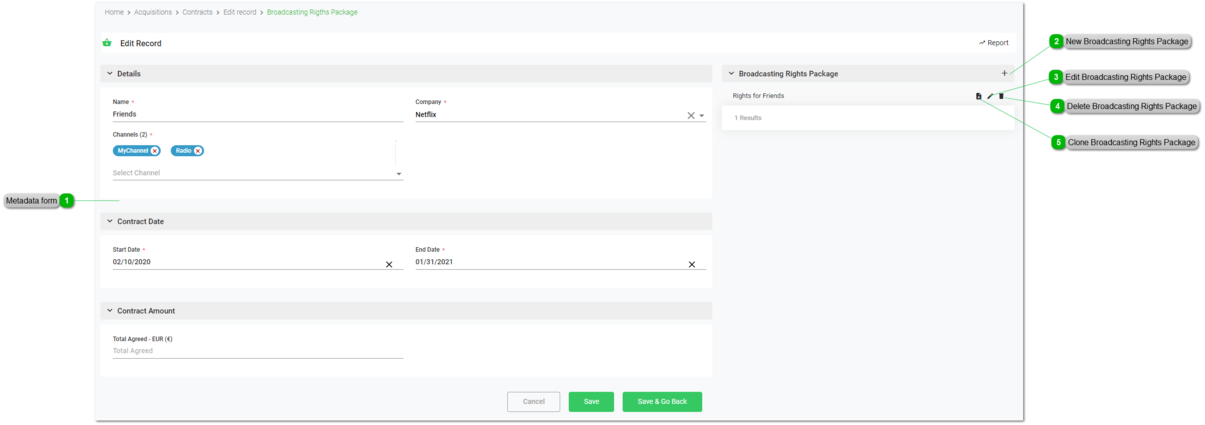Image resolution: width=1205 pixels, height=425 pixels.
Task: Click the Total Agreed input field
Action: pos(257,351)
